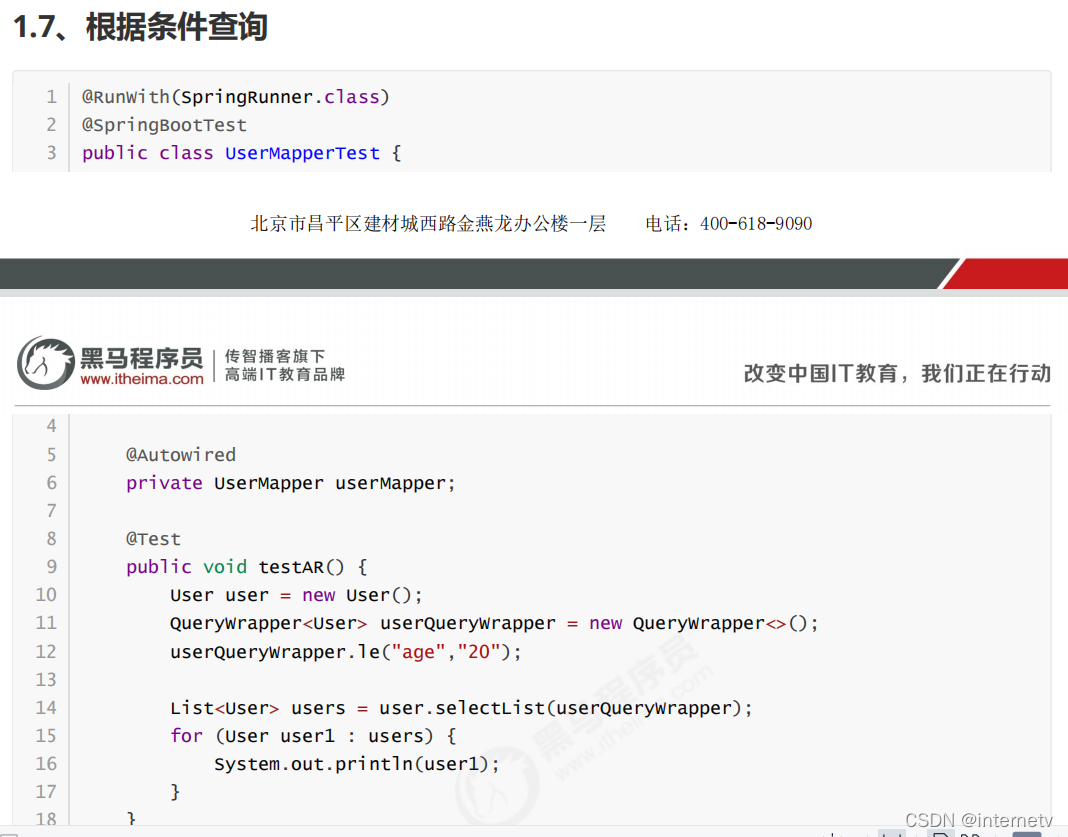Click line number 12 in the gutter
The width and height of the screenshot is (1068, 837).
(x=46, y=652)
